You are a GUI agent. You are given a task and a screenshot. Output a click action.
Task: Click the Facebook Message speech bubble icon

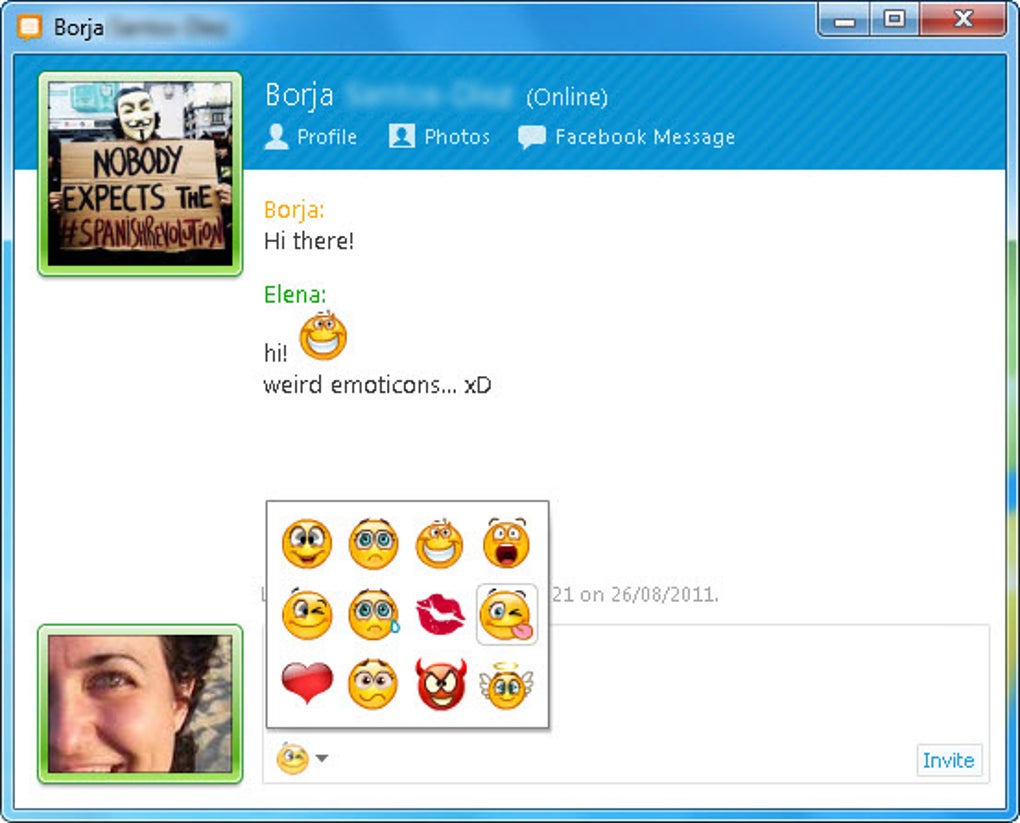531,138
